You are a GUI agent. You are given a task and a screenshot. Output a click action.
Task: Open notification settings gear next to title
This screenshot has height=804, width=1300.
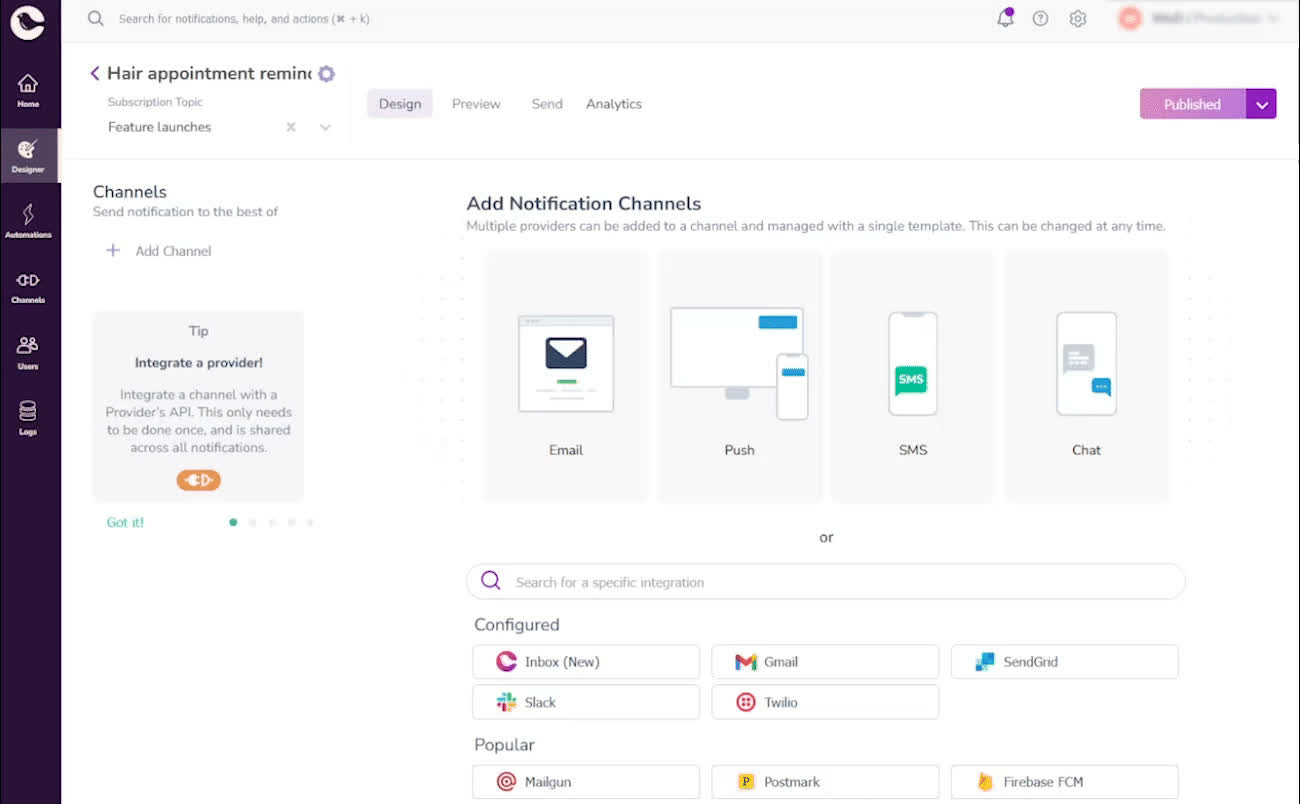coord(326,74)
